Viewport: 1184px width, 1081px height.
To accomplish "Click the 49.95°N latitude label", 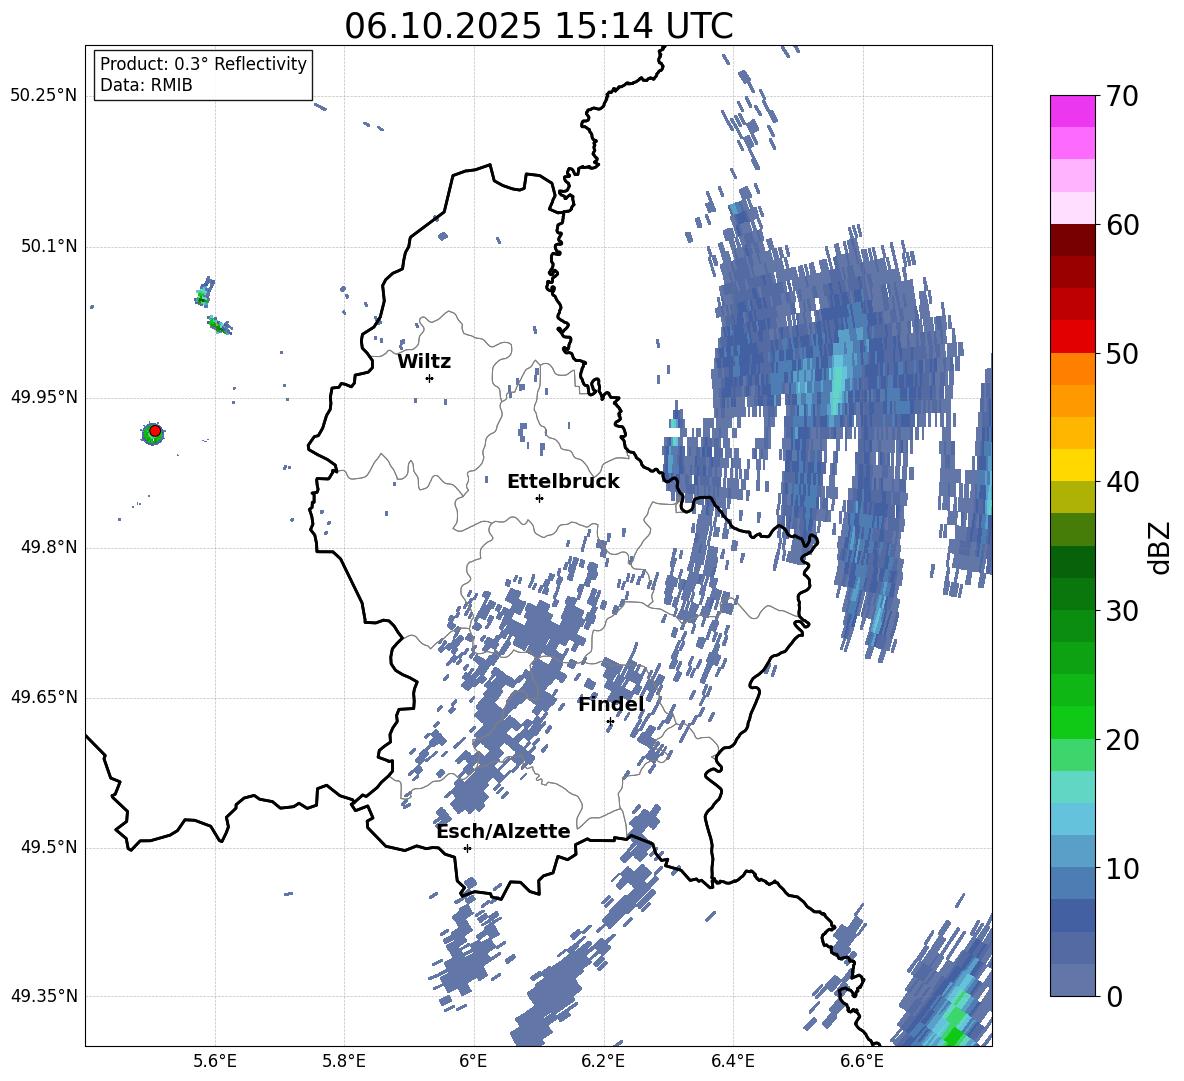I will coord(44,397).
